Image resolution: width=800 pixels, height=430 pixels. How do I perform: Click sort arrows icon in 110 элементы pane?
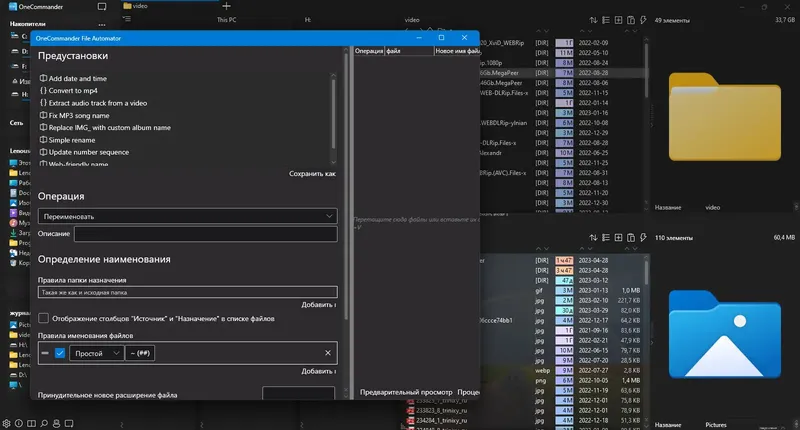point(593,238)
